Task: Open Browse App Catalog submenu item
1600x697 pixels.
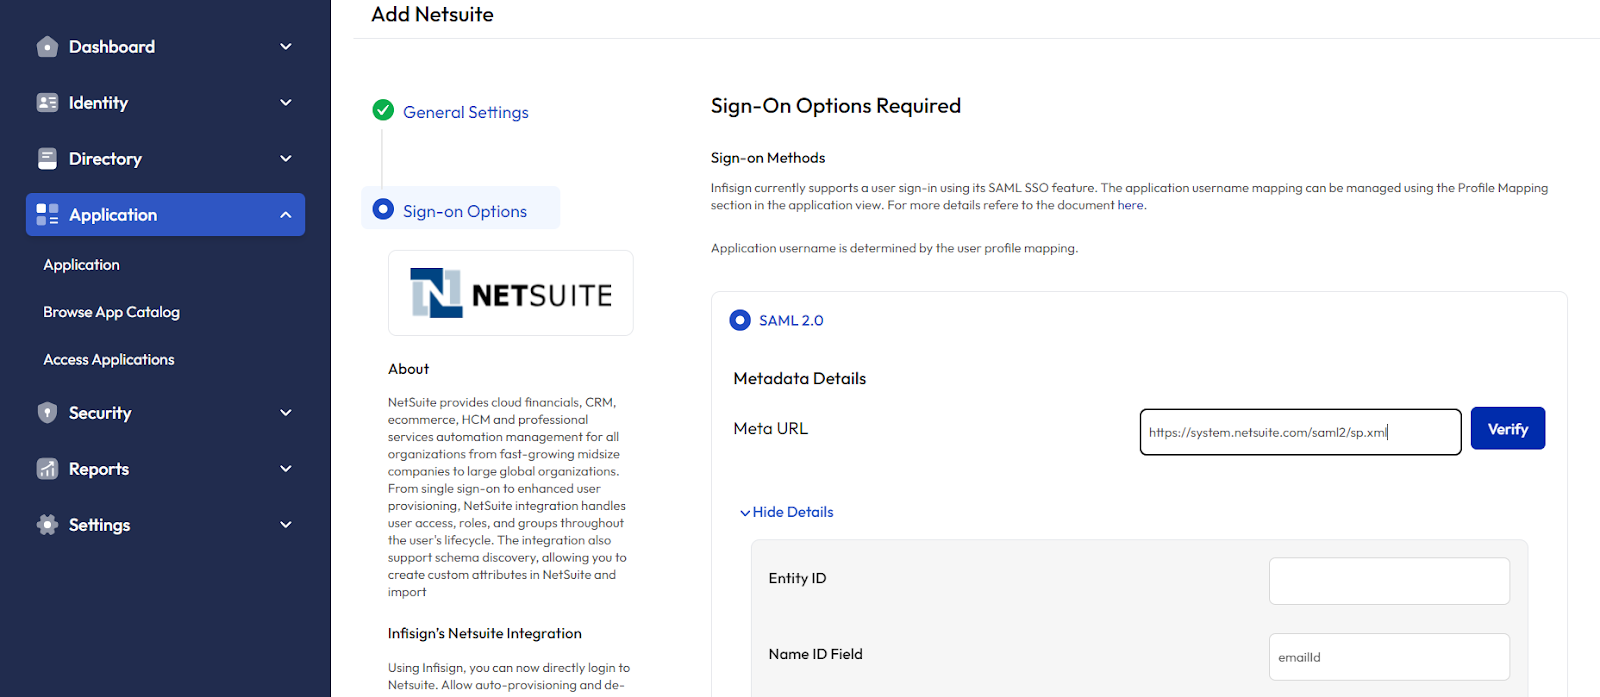Action: 111,312
